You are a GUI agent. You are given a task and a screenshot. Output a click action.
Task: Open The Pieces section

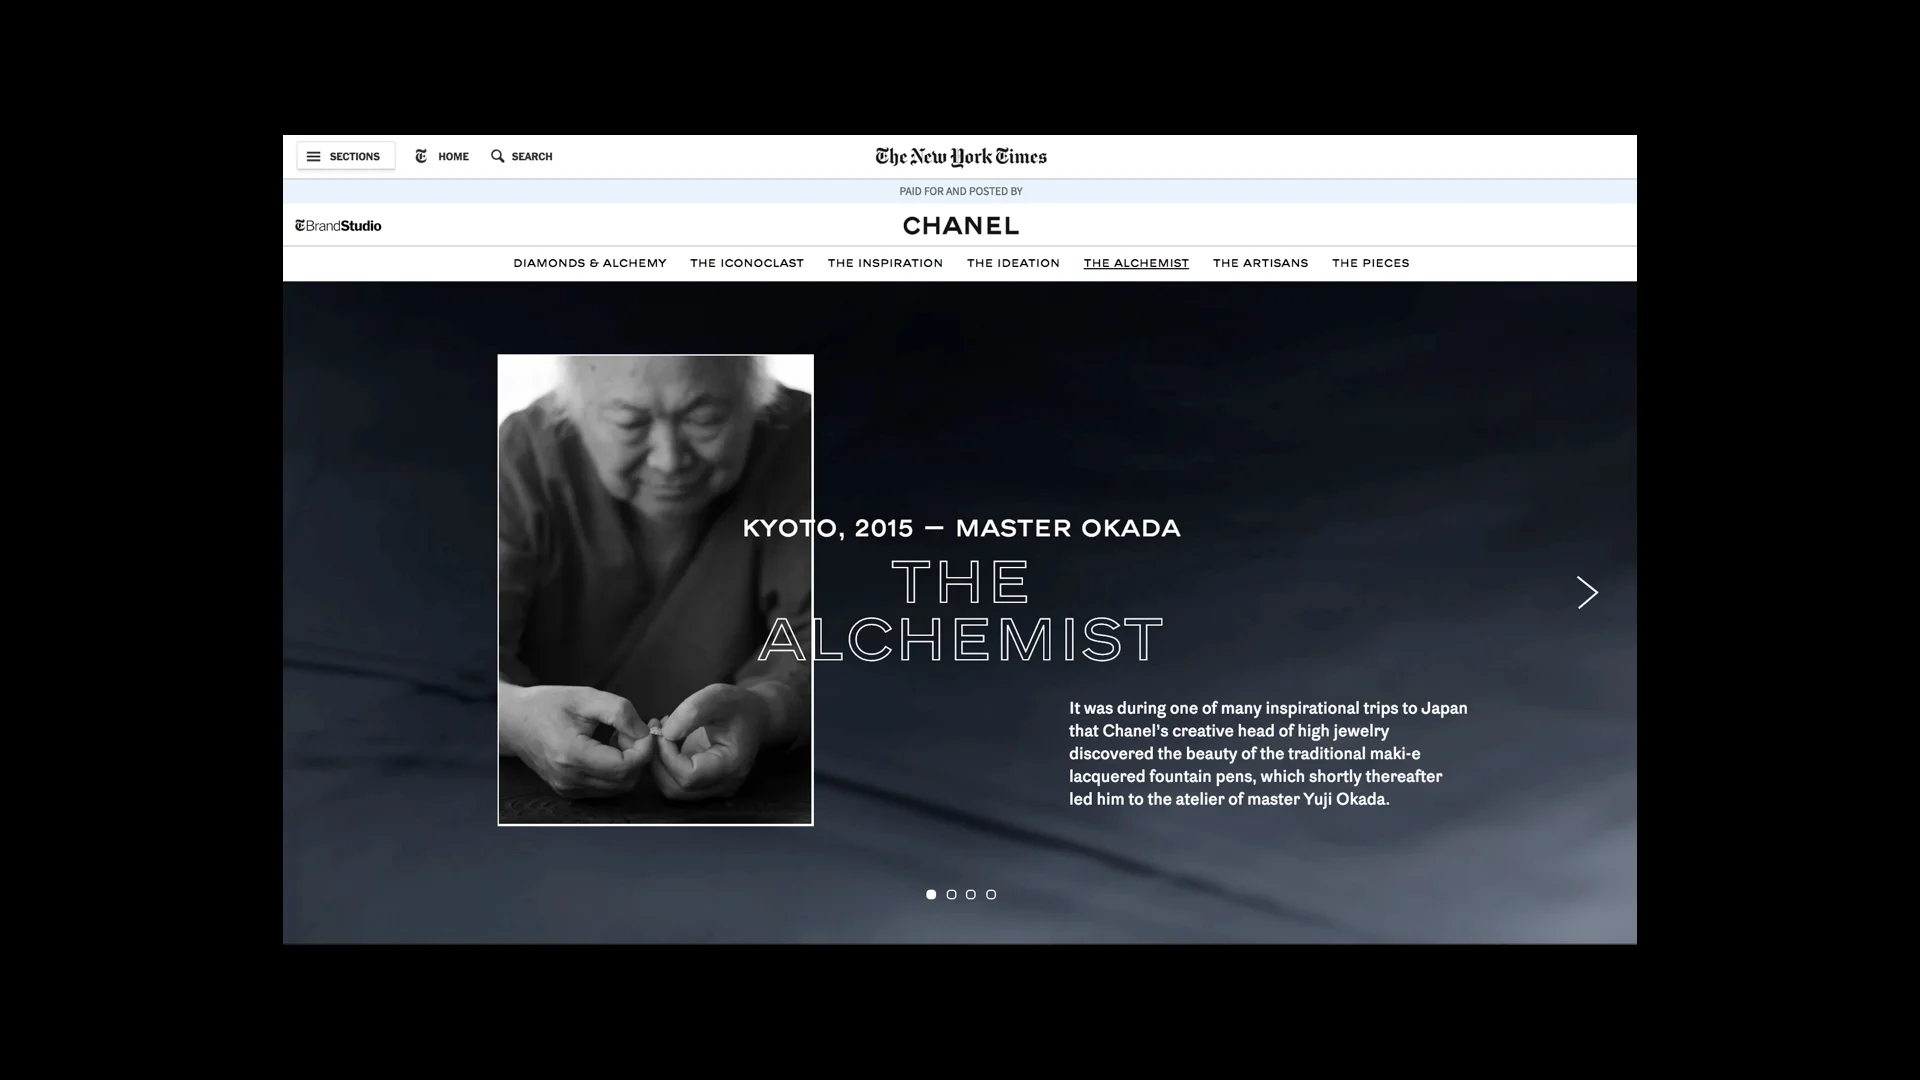(1370, 263)
